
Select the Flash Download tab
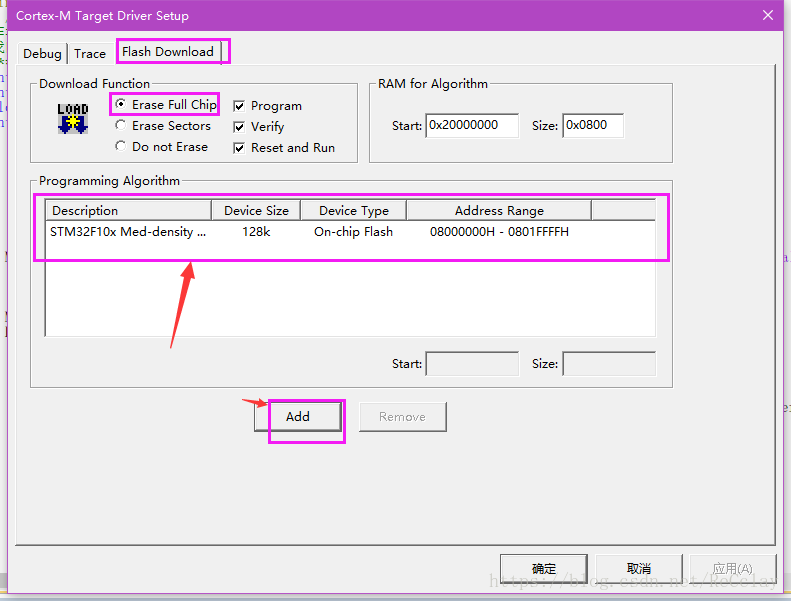click(168, 51)
